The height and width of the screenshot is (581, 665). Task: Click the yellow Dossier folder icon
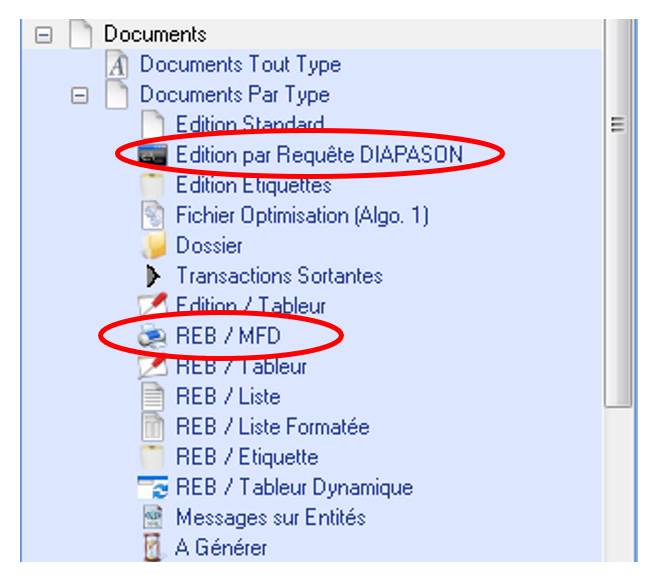click(x=152, y=245)
